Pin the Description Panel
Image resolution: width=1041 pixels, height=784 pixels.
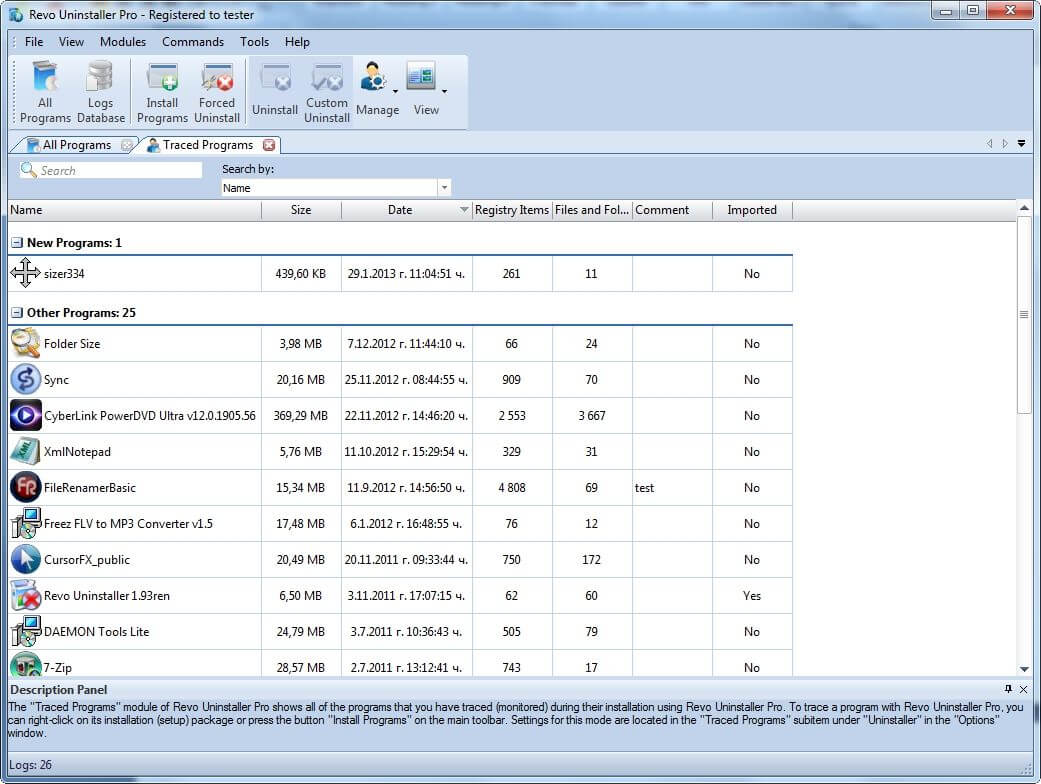tap(1008, 689)
